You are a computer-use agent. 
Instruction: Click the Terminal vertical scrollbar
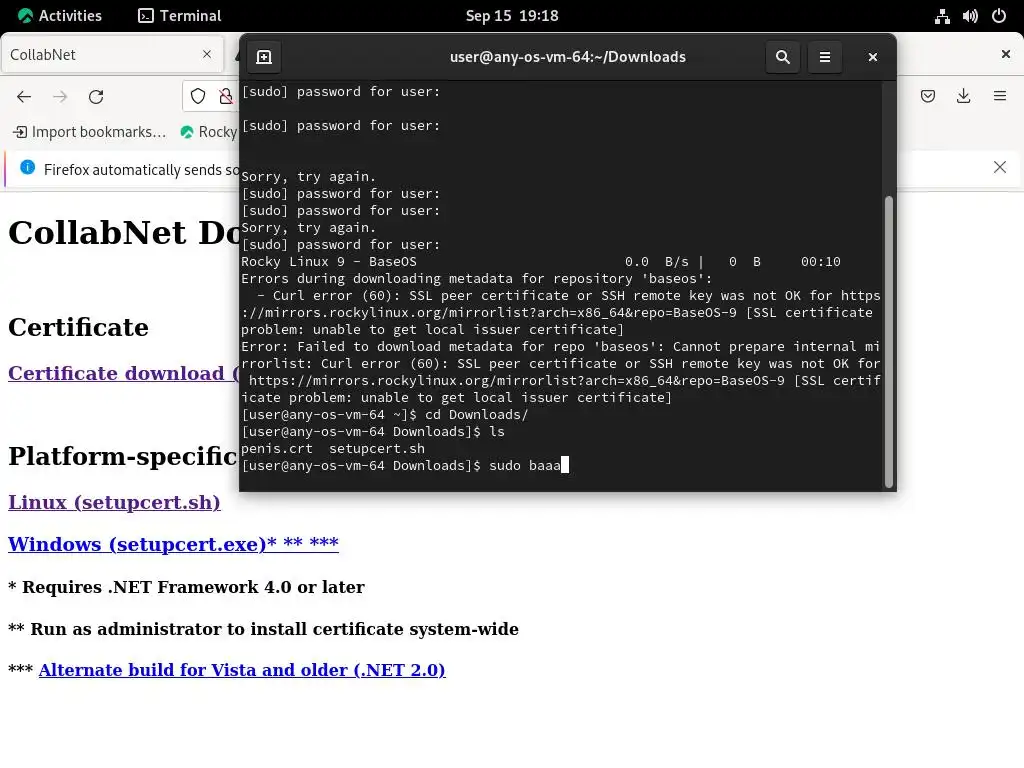coord(888,342)
